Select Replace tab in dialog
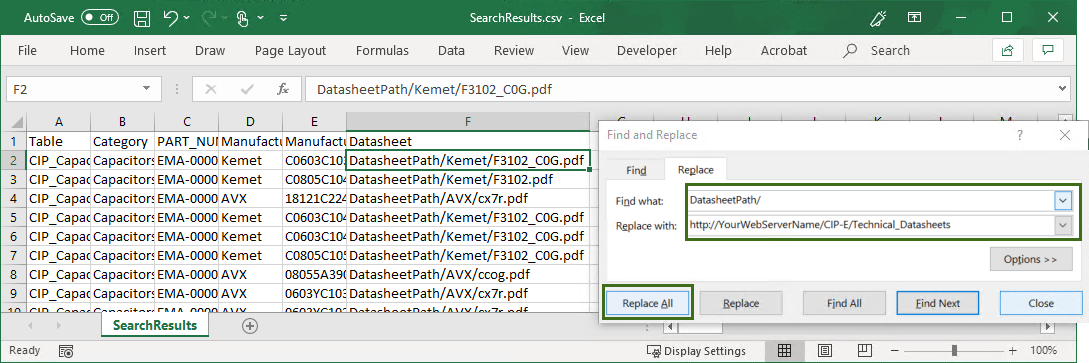 coord(695,169)
